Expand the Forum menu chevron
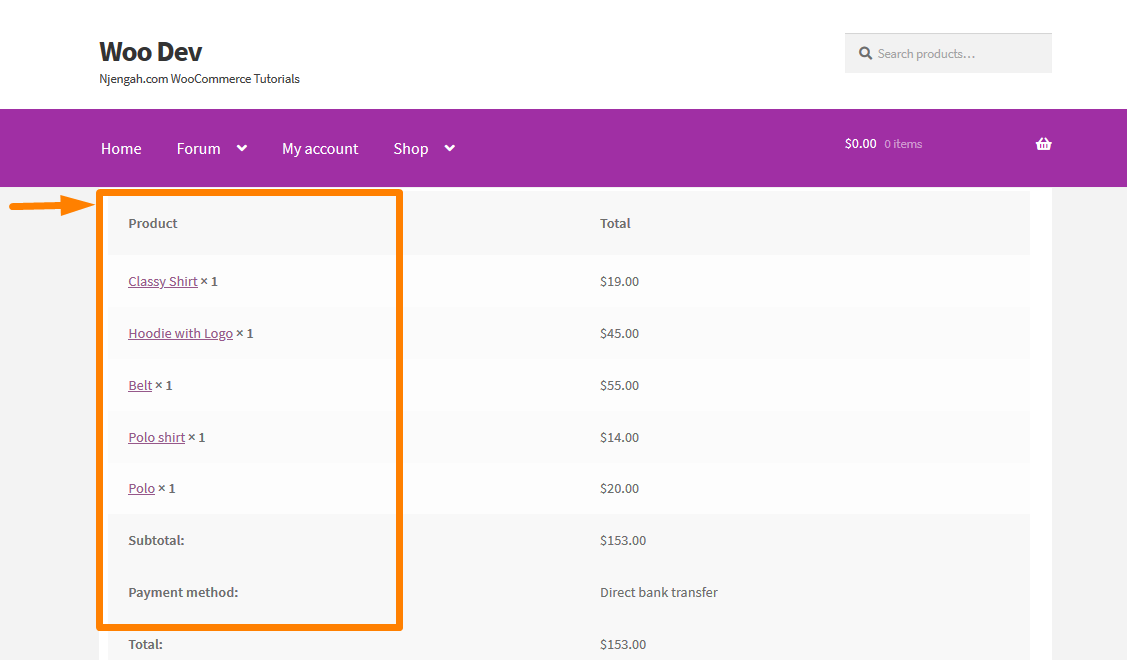 (x=242, y=148)
